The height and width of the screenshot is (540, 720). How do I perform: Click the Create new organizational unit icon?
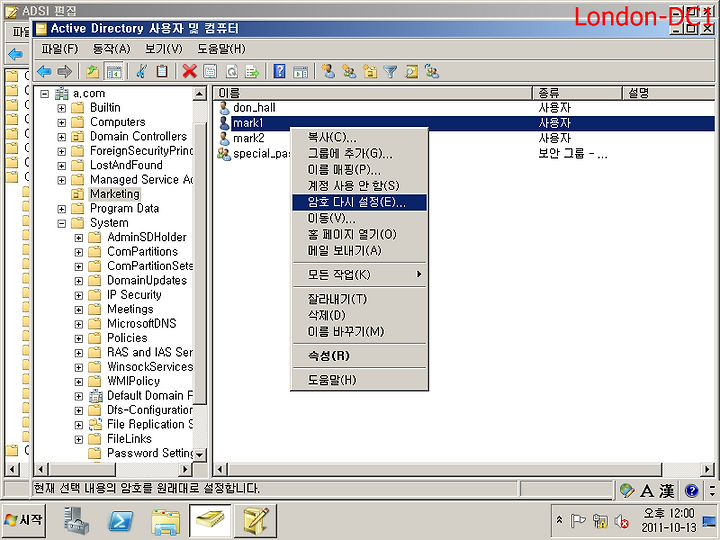tap(370, 71)
